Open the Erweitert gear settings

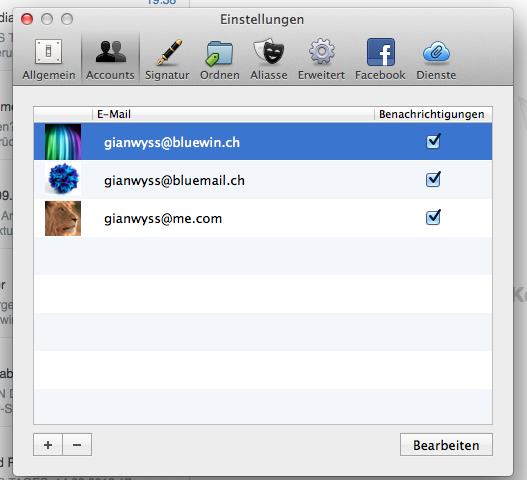(321, 59)
